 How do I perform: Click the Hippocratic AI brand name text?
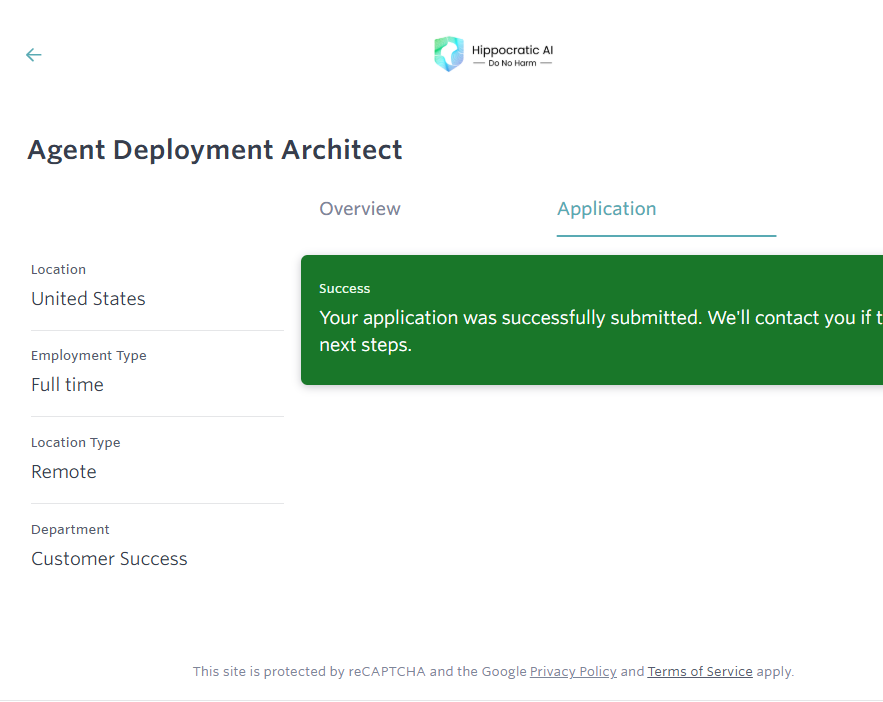[512, 49]
